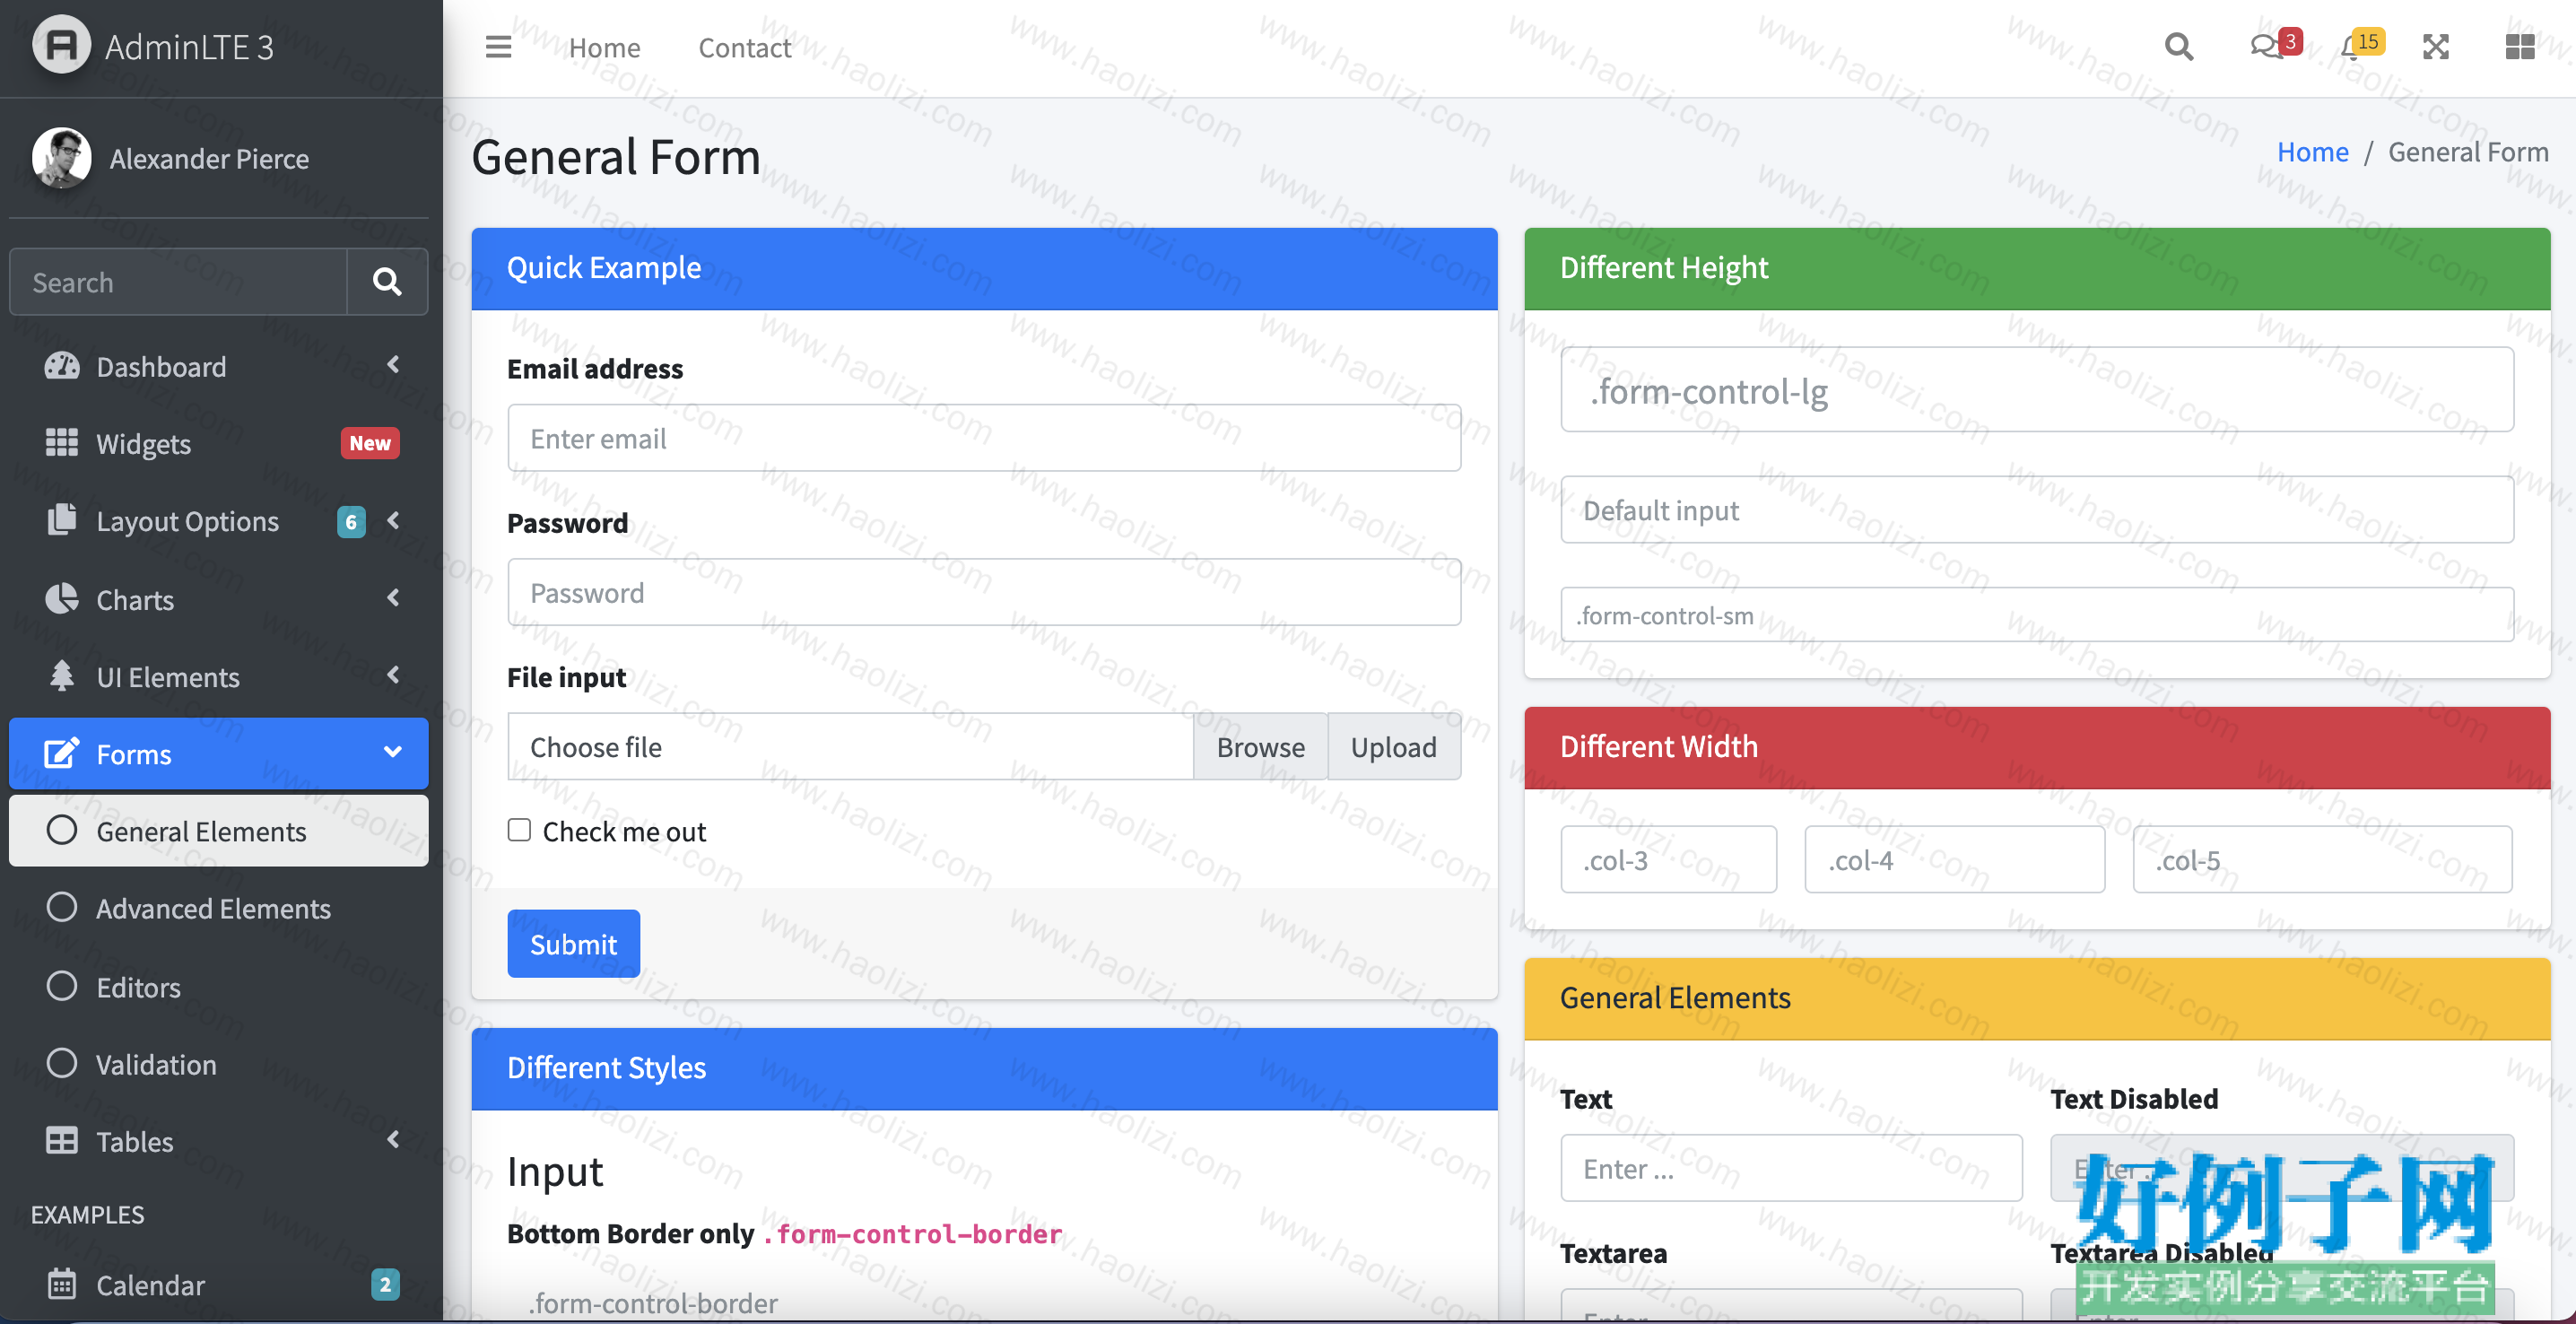The width and height of the screenshot is (2576, 1324).
Task: Expand the Charts menu chevron
Action: (x=393, y=598)
